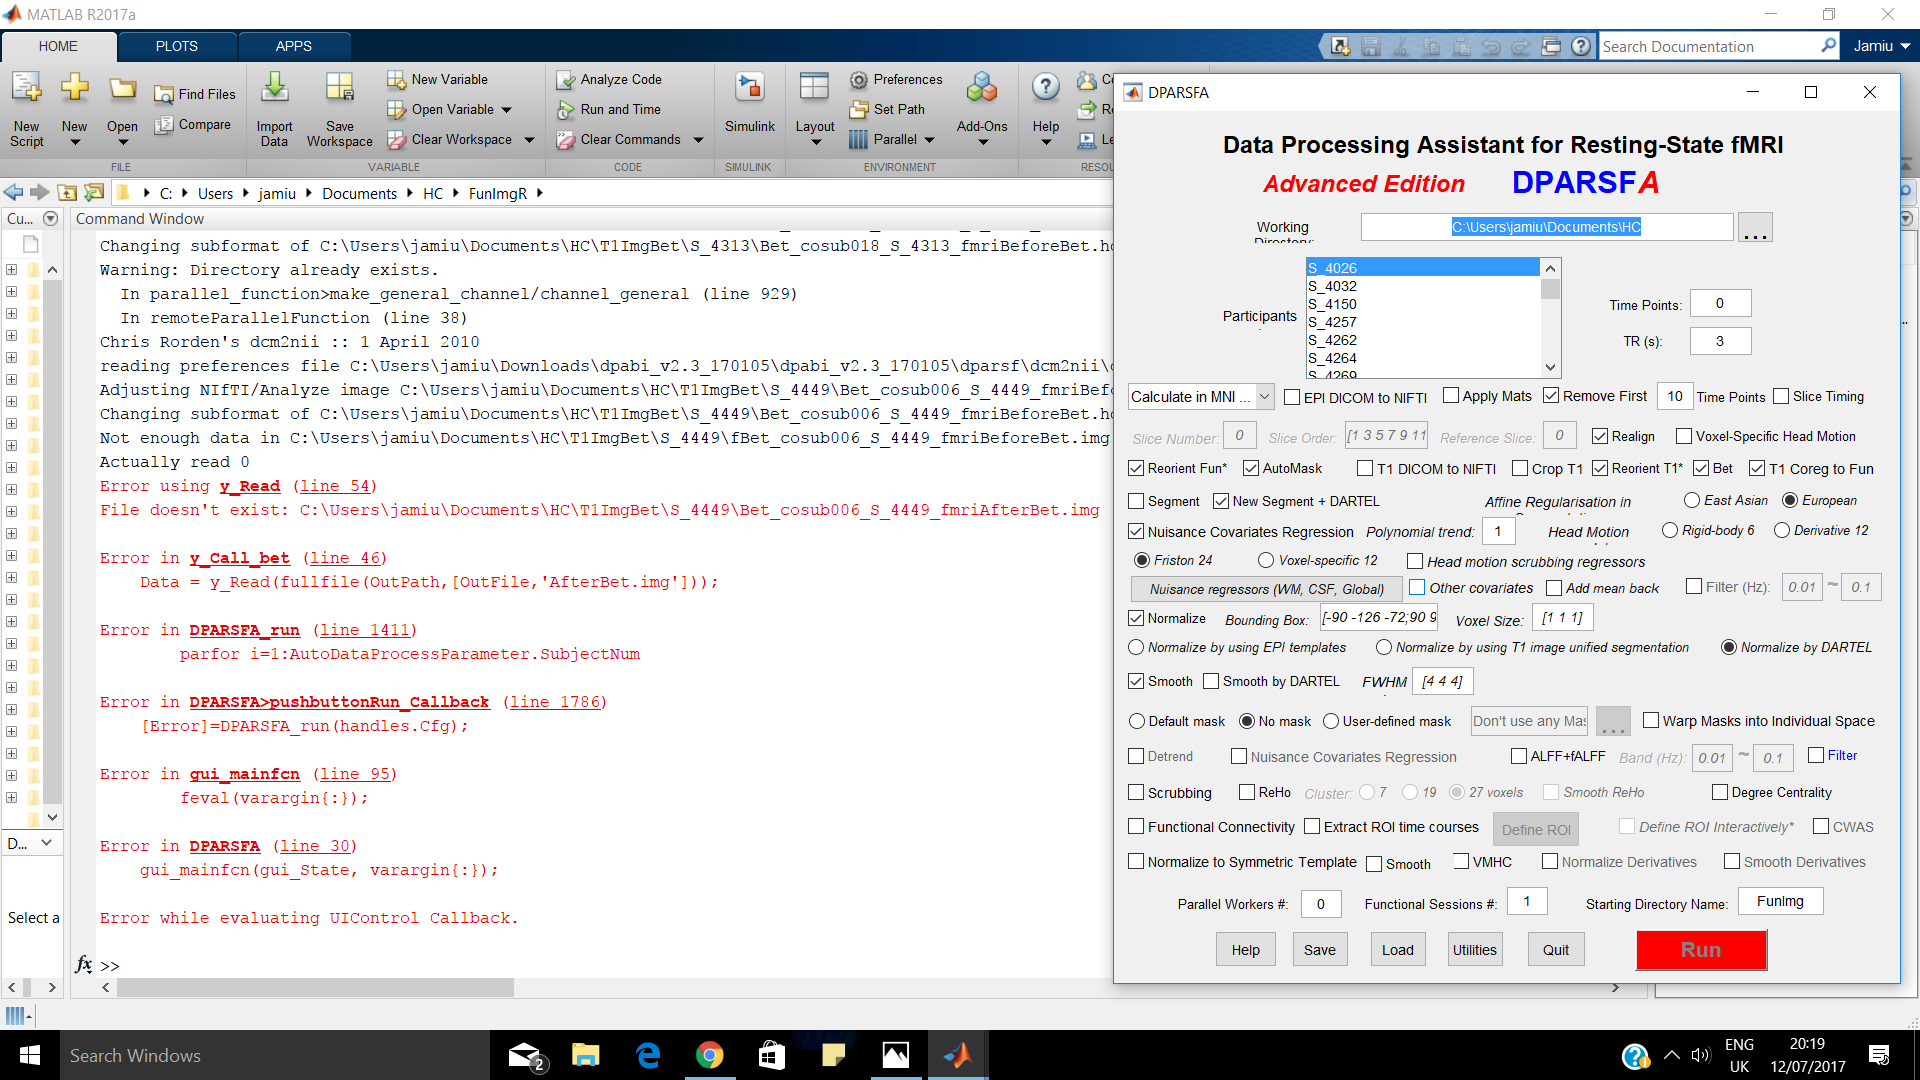
Task: Select the HOME tab
Action: pos(58,46)
